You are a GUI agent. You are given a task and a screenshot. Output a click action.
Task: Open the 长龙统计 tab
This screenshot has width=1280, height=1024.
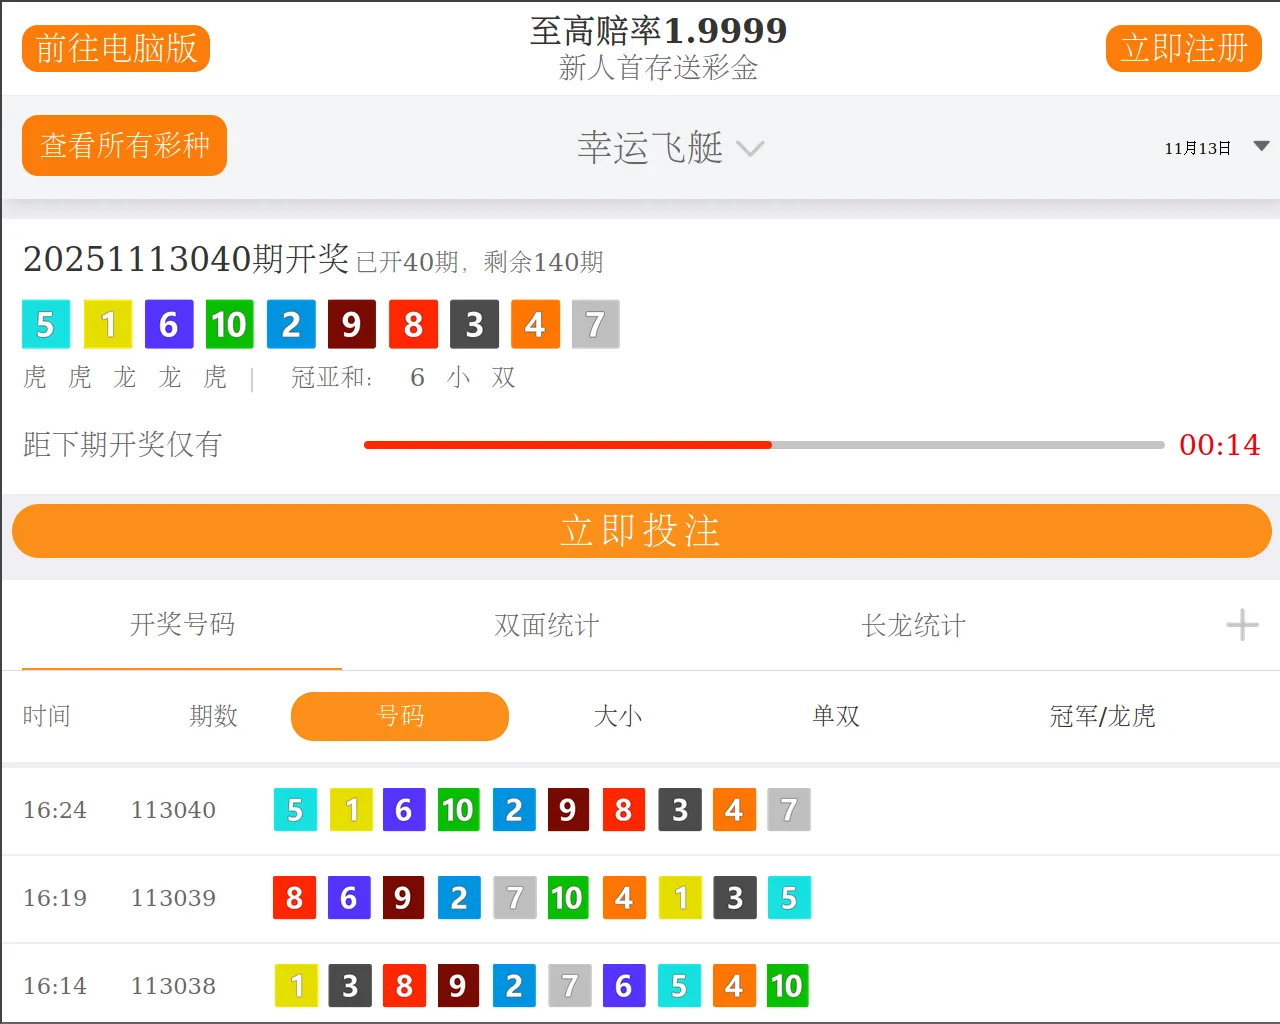[x=913, y=625]
